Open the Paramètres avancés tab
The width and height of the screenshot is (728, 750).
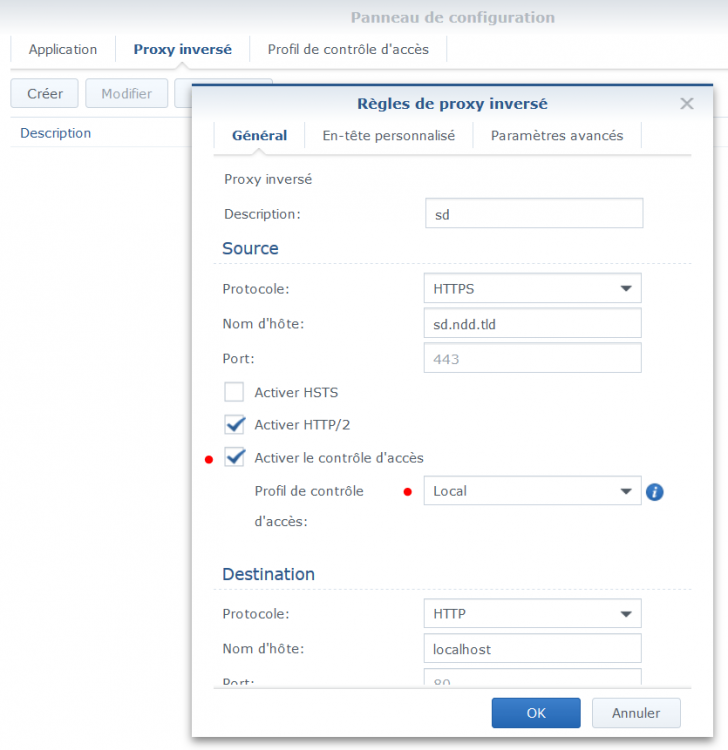click(556, 136)
